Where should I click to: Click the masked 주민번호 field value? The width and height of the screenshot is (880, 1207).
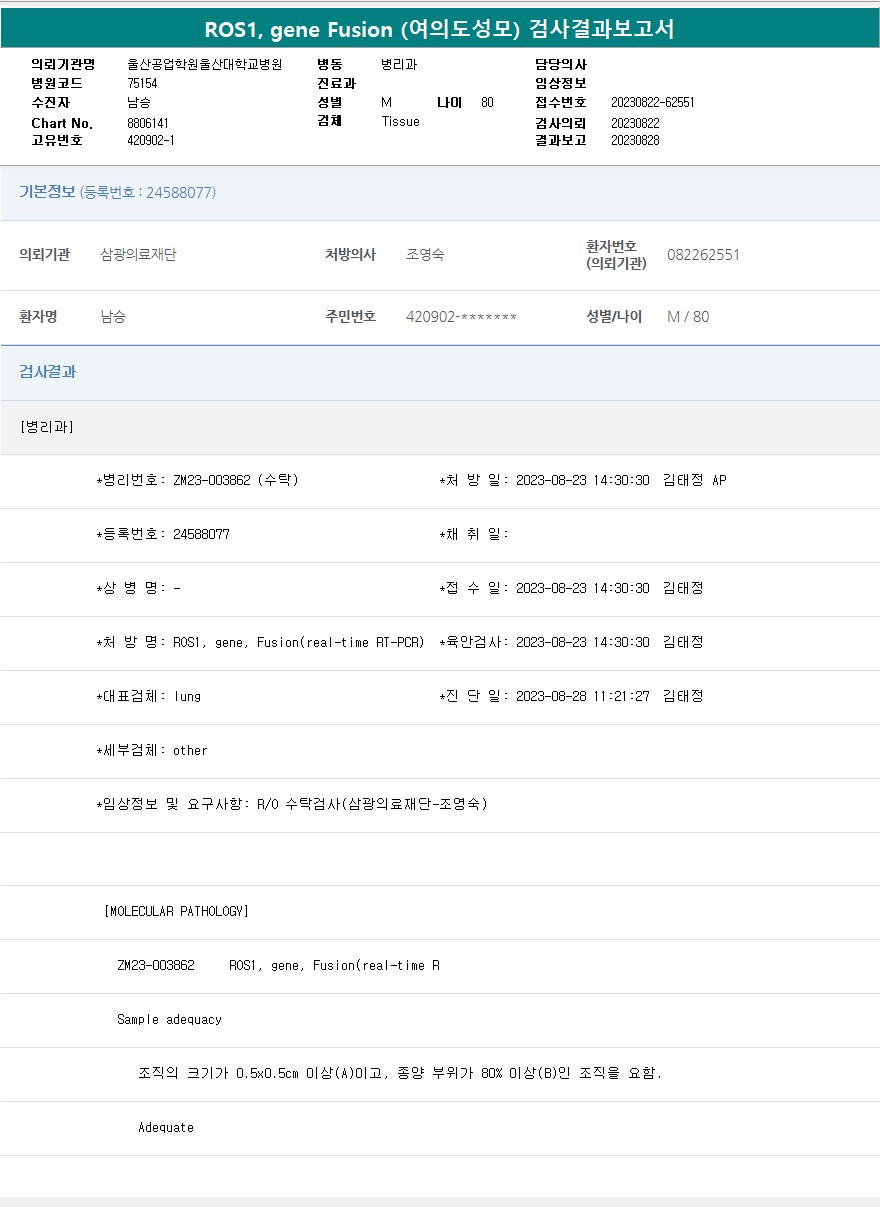coord(461,317)
